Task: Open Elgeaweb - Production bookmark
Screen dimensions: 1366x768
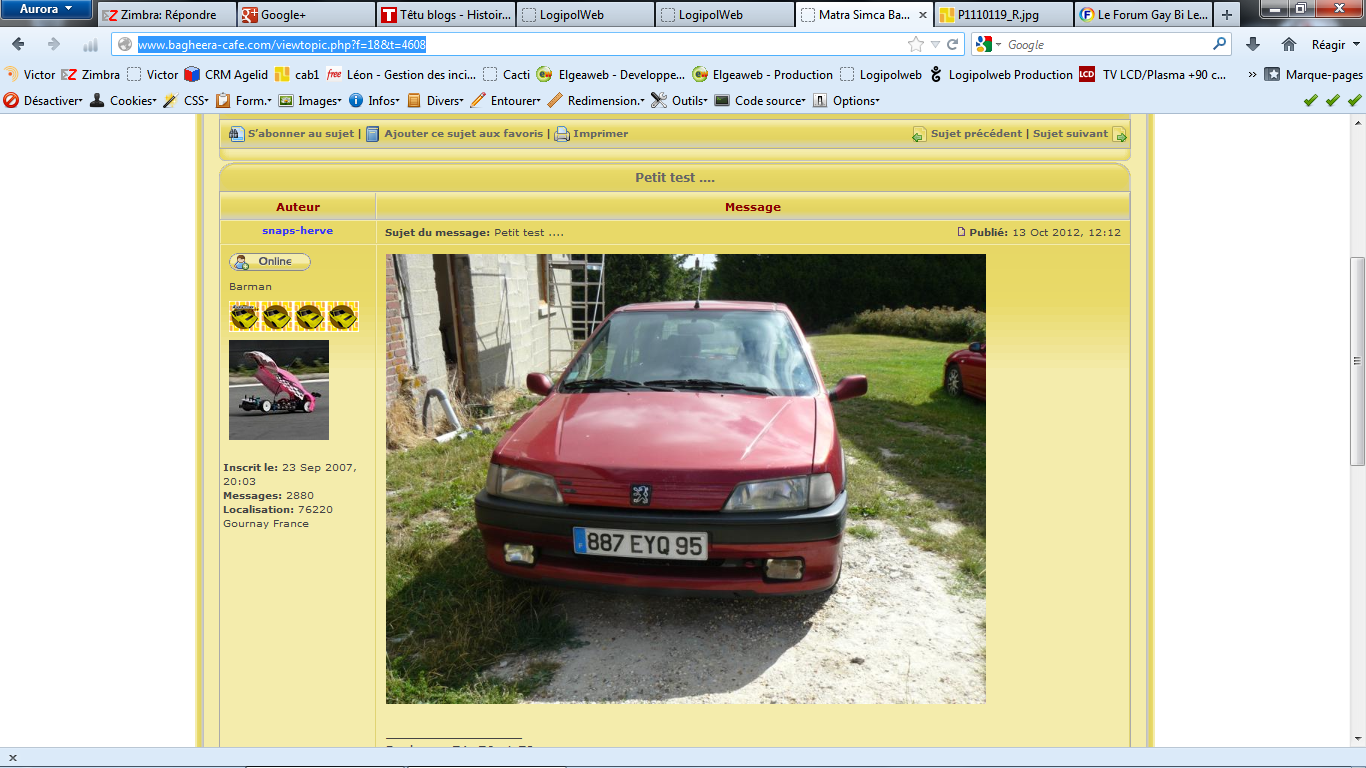Action: (x=763, y=74)
